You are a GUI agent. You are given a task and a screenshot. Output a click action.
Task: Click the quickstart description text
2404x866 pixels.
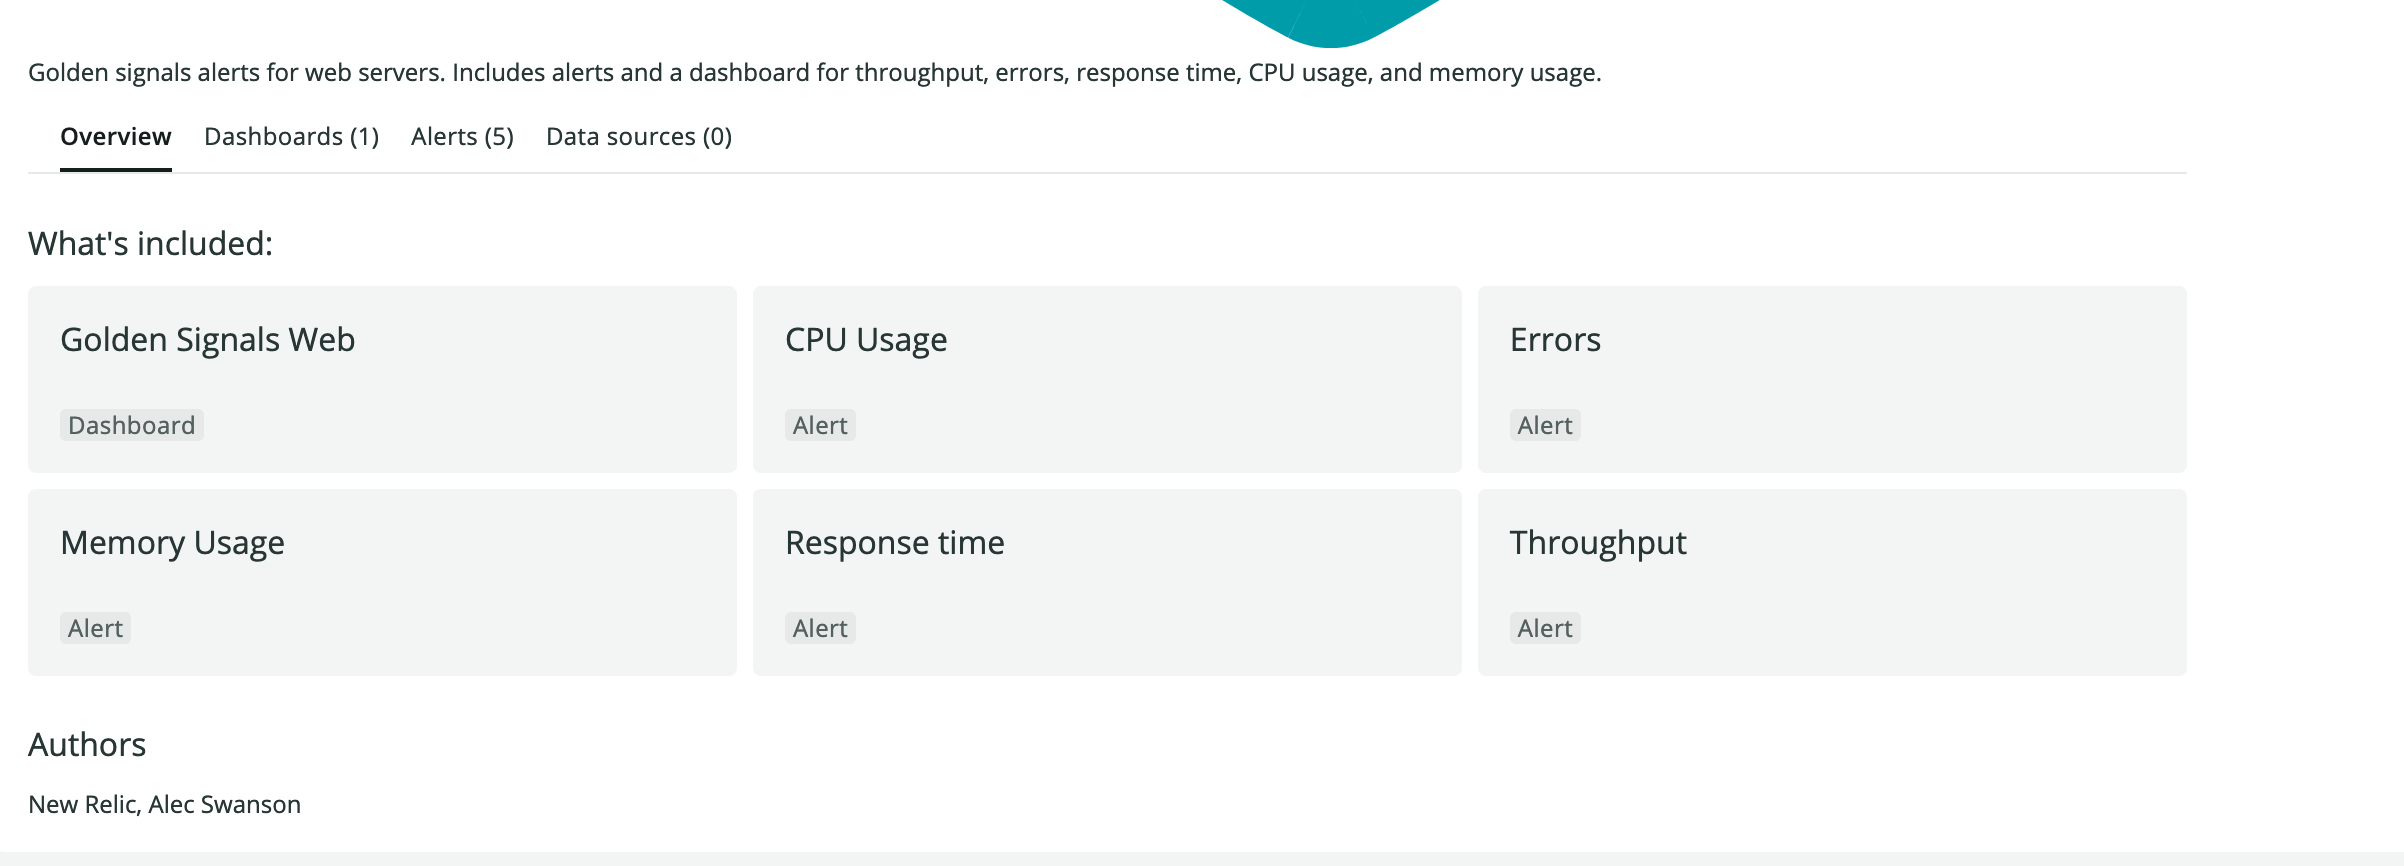[x=815, y=72]
